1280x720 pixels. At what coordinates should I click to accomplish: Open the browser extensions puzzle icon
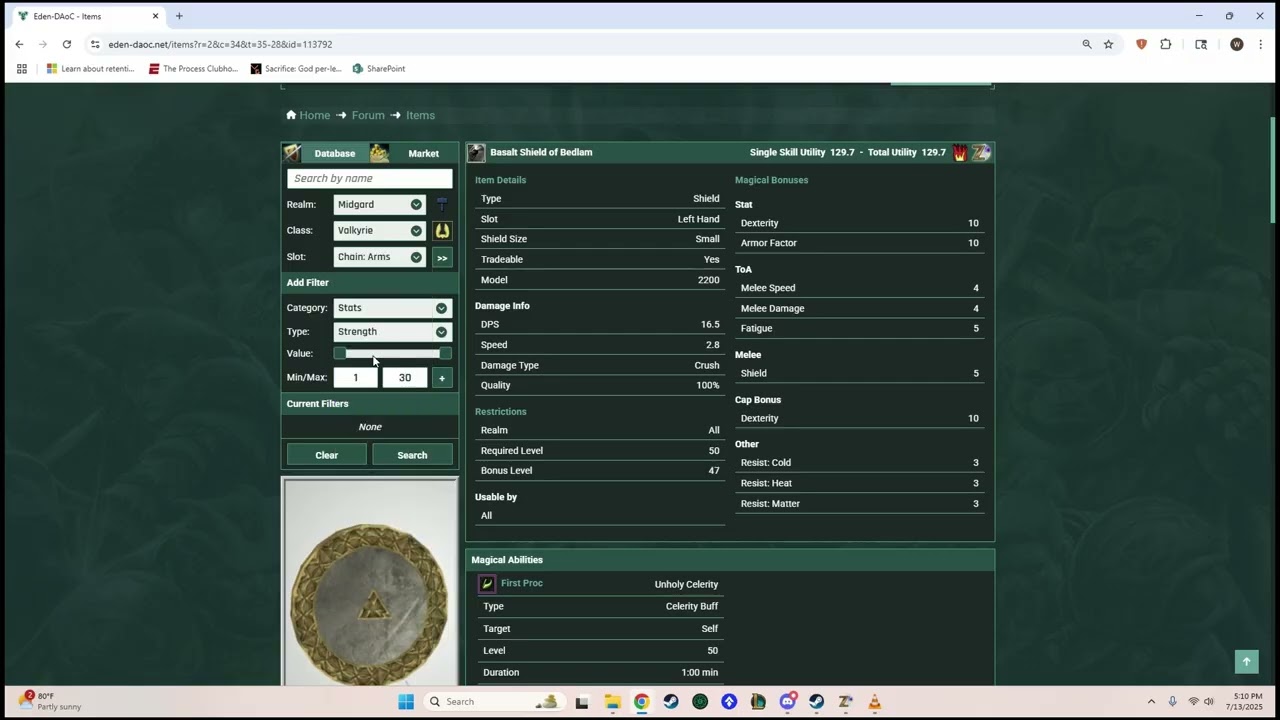pos(1166,44)
